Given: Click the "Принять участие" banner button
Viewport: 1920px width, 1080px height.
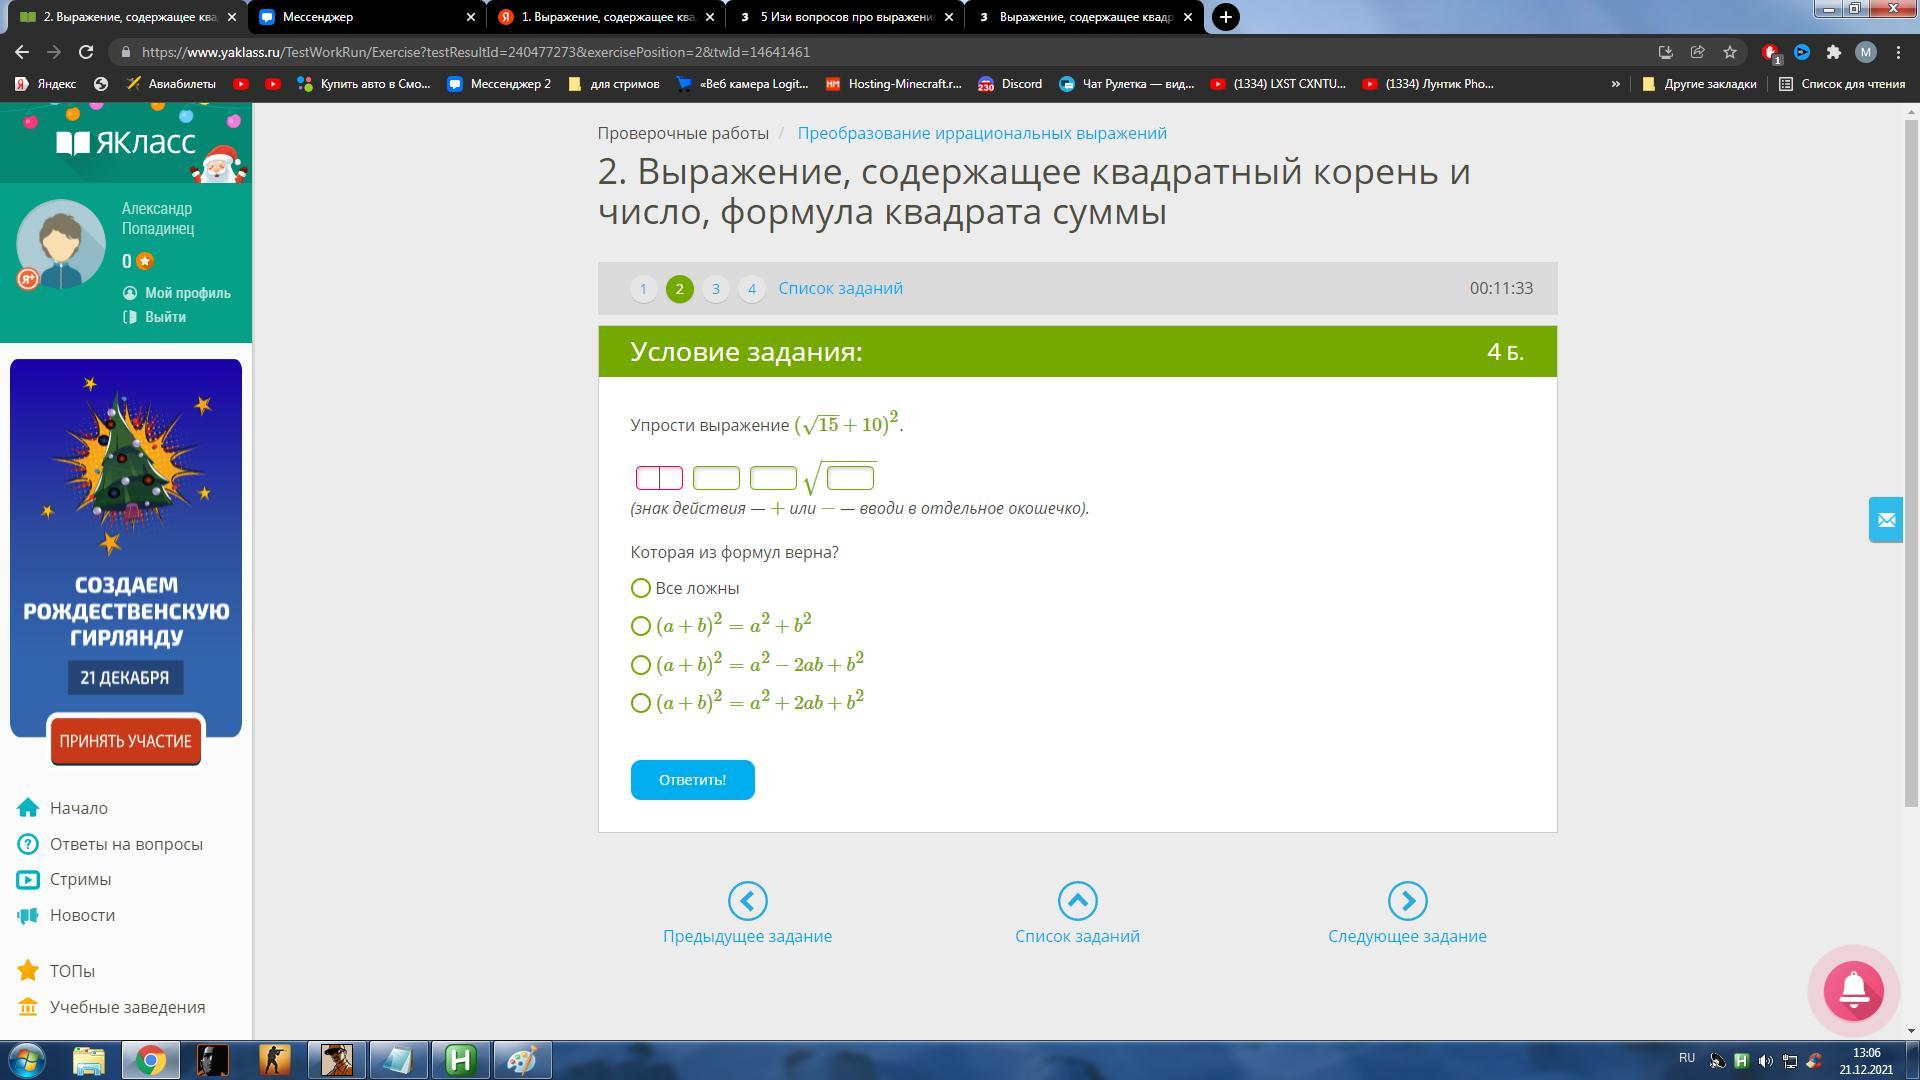Looking at the screenshot, I should (x=125, y=741).
